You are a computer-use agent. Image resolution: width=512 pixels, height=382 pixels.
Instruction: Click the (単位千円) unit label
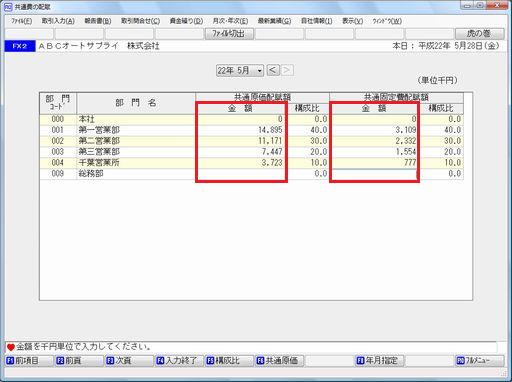pyautogui.click(x=437, y=80)
